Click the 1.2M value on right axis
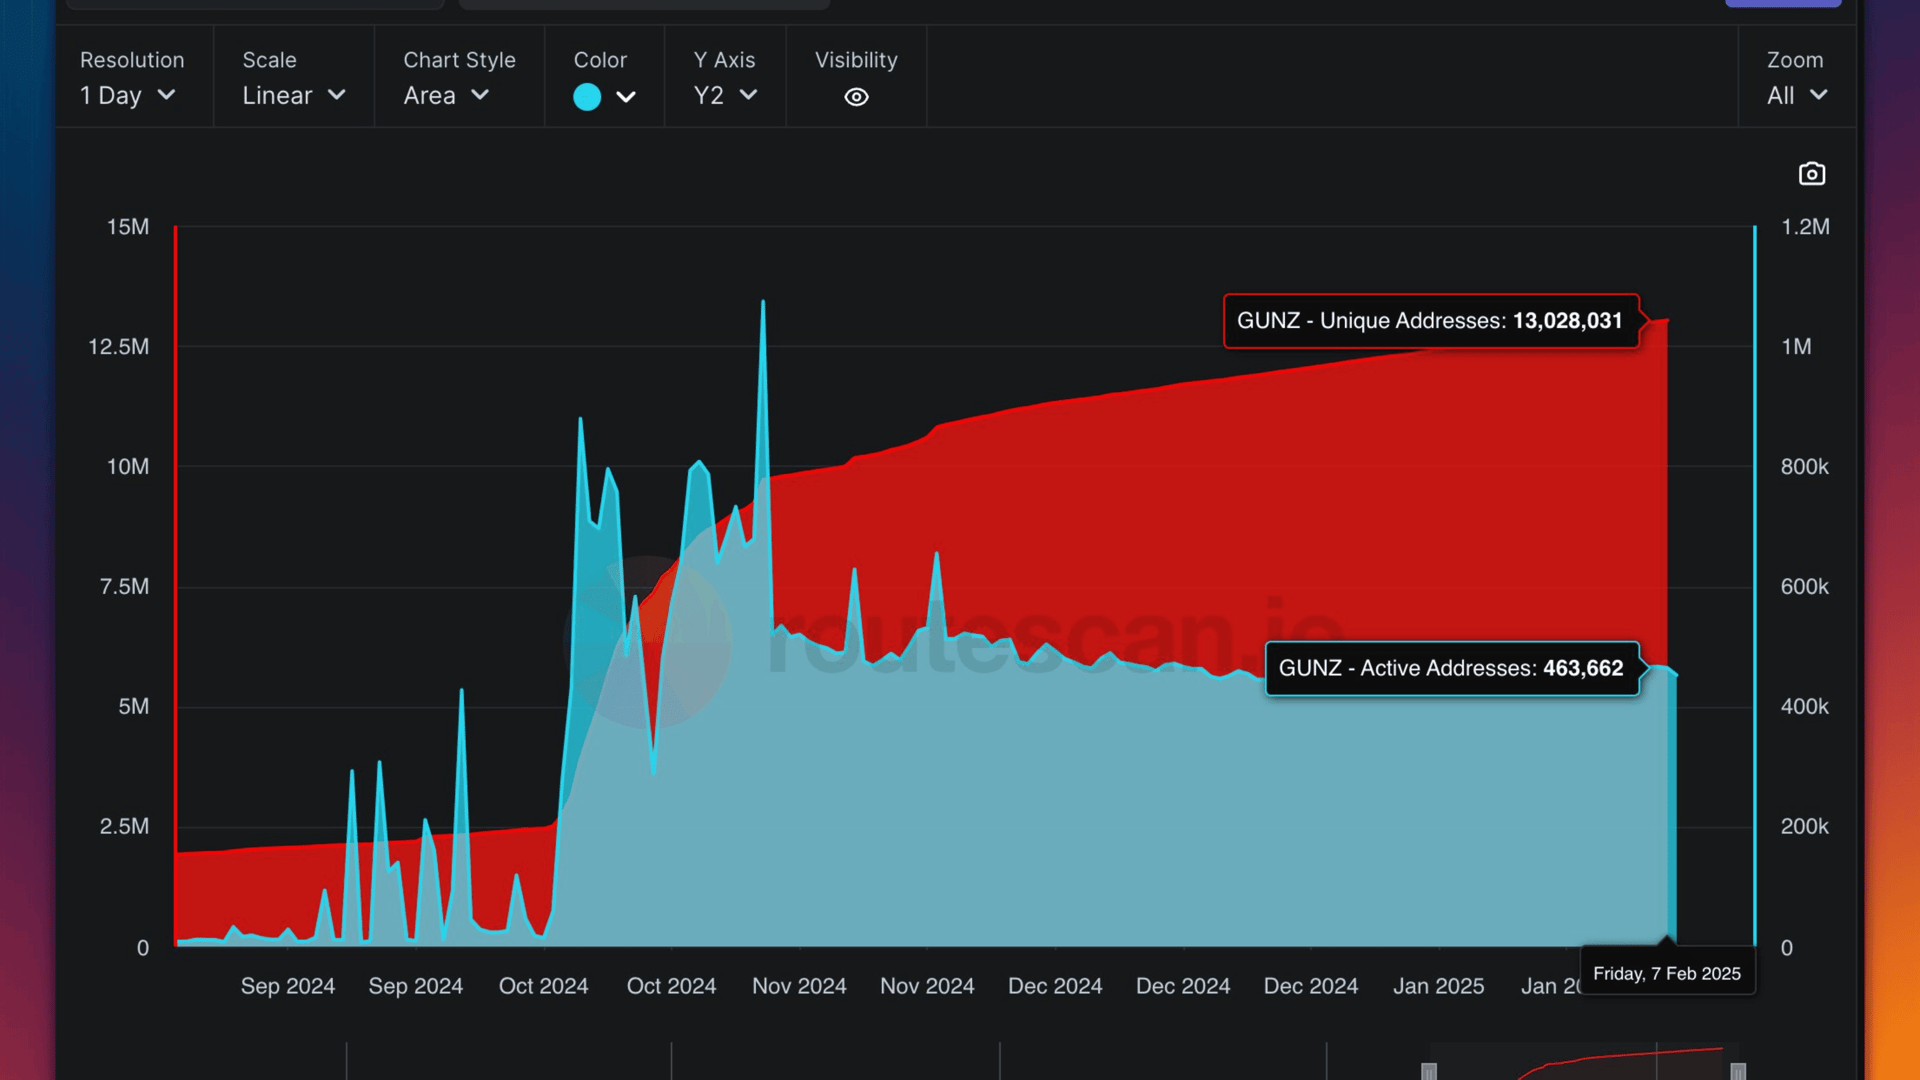1920x1080 pixels. coord(1803,227)
